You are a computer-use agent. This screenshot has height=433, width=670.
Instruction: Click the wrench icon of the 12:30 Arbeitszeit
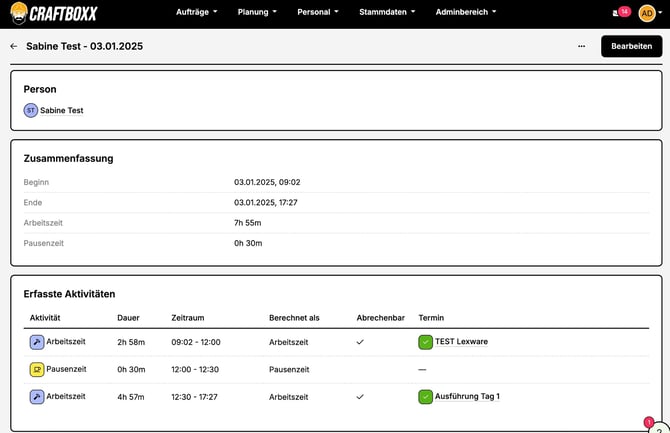click(x=37, y=397)
